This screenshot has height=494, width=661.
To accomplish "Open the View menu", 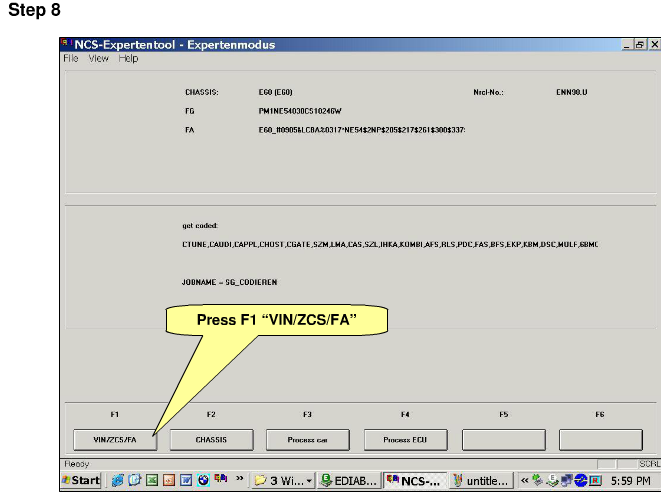I will tap(99, 59).
